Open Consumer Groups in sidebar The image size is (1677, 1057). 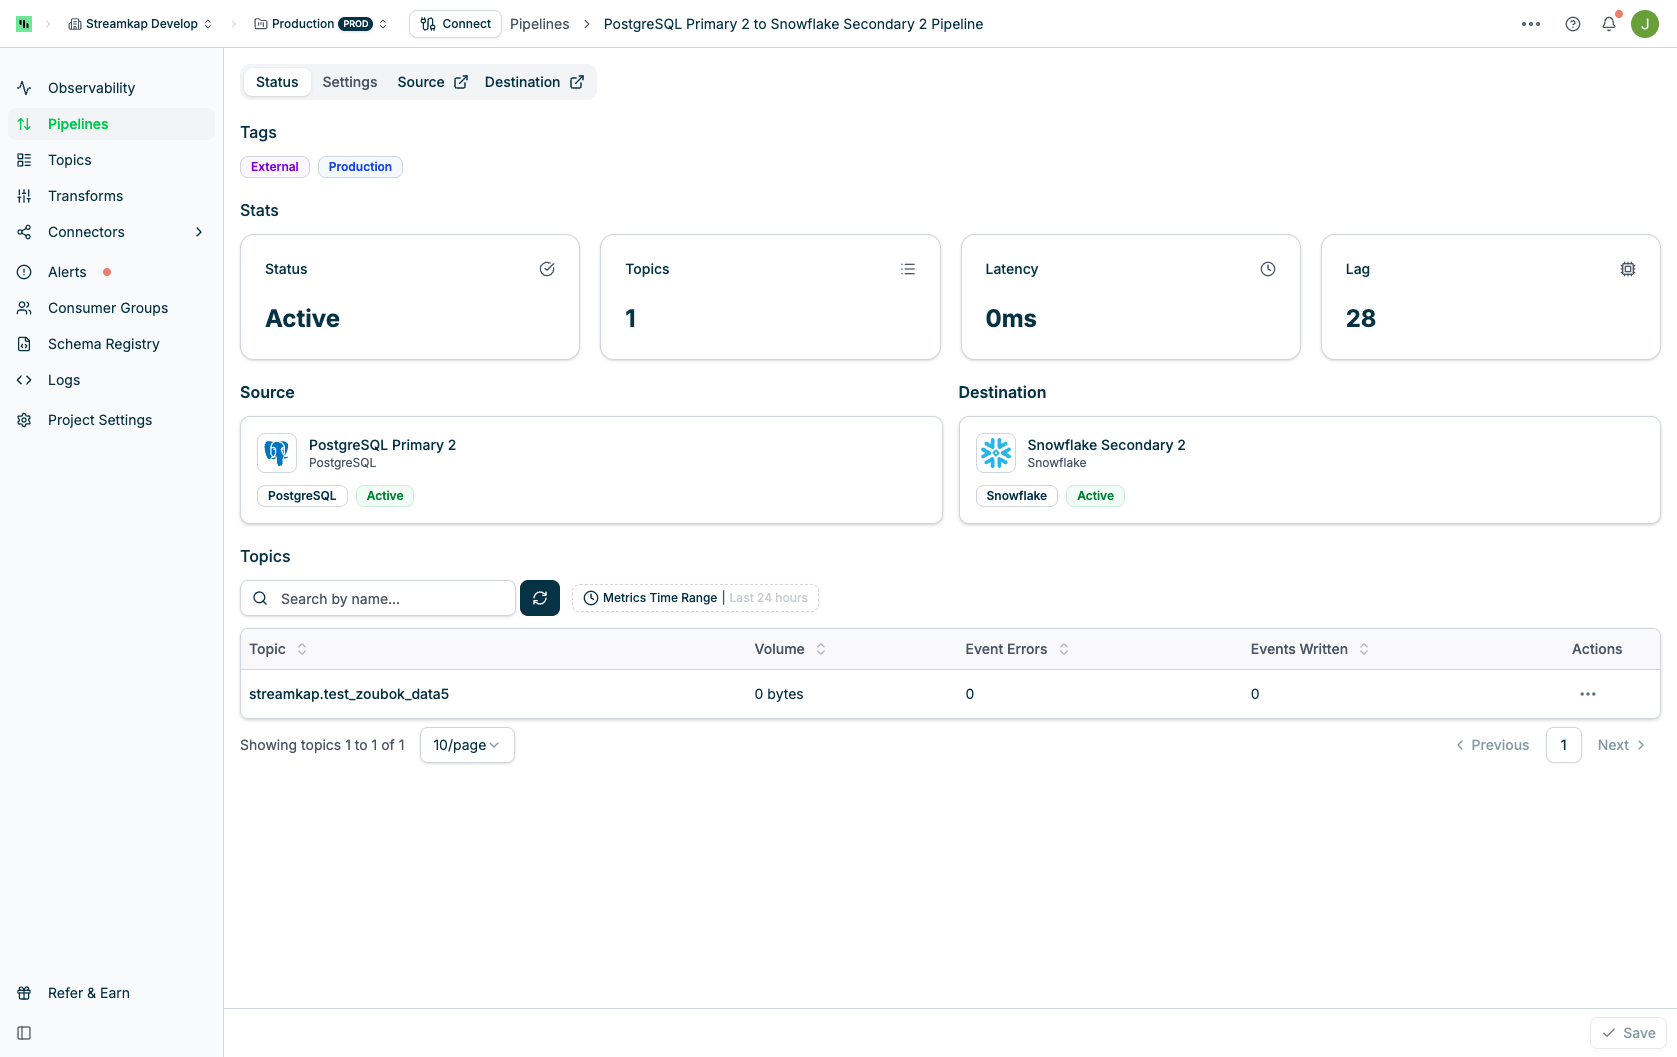[111, 308]
